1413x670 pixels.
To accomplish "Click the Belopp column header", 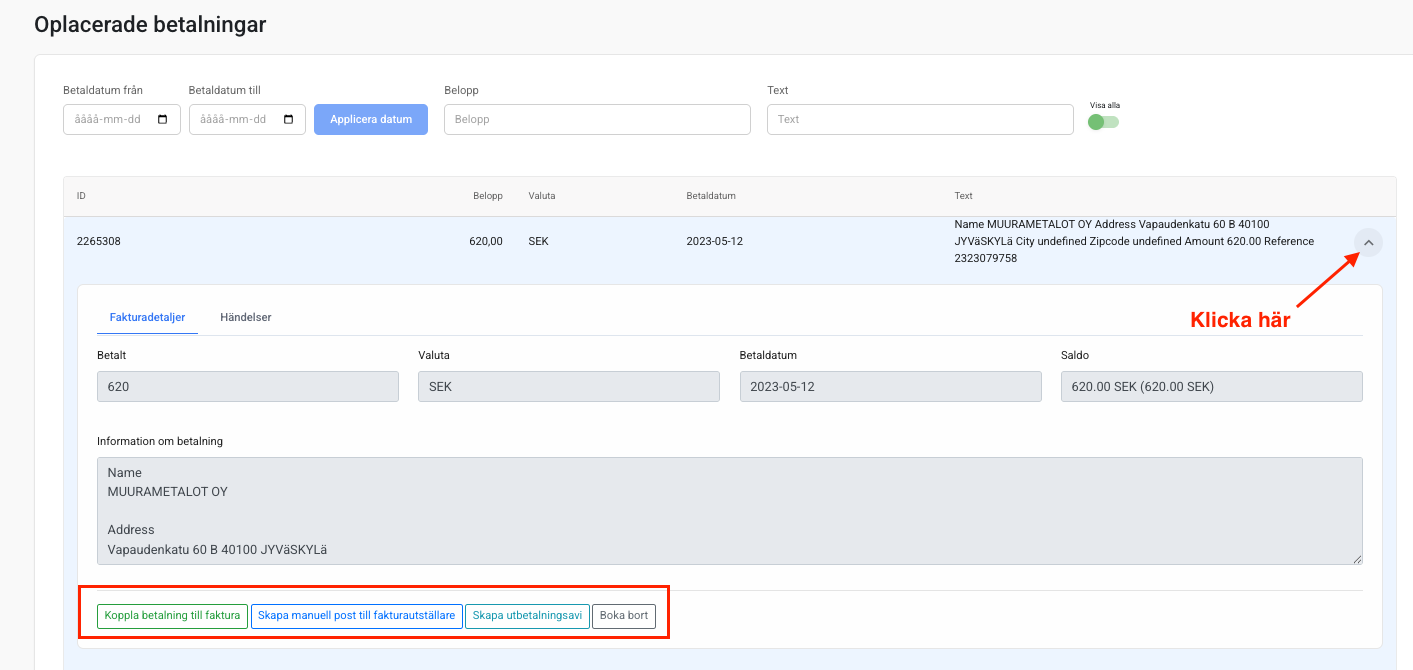I will click(x=488, y=196).
